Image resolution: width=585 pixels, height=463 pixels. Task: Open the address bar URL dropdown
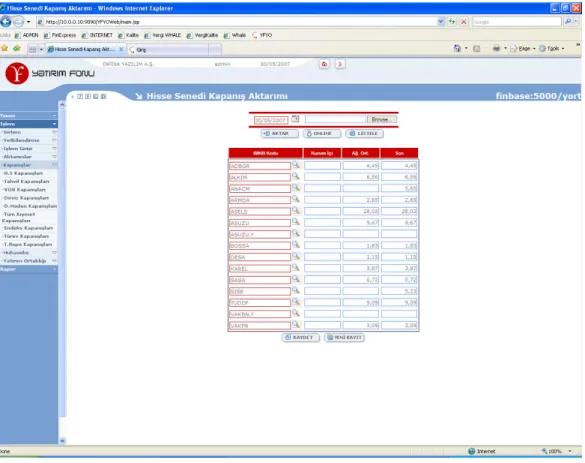coord(441,22)
